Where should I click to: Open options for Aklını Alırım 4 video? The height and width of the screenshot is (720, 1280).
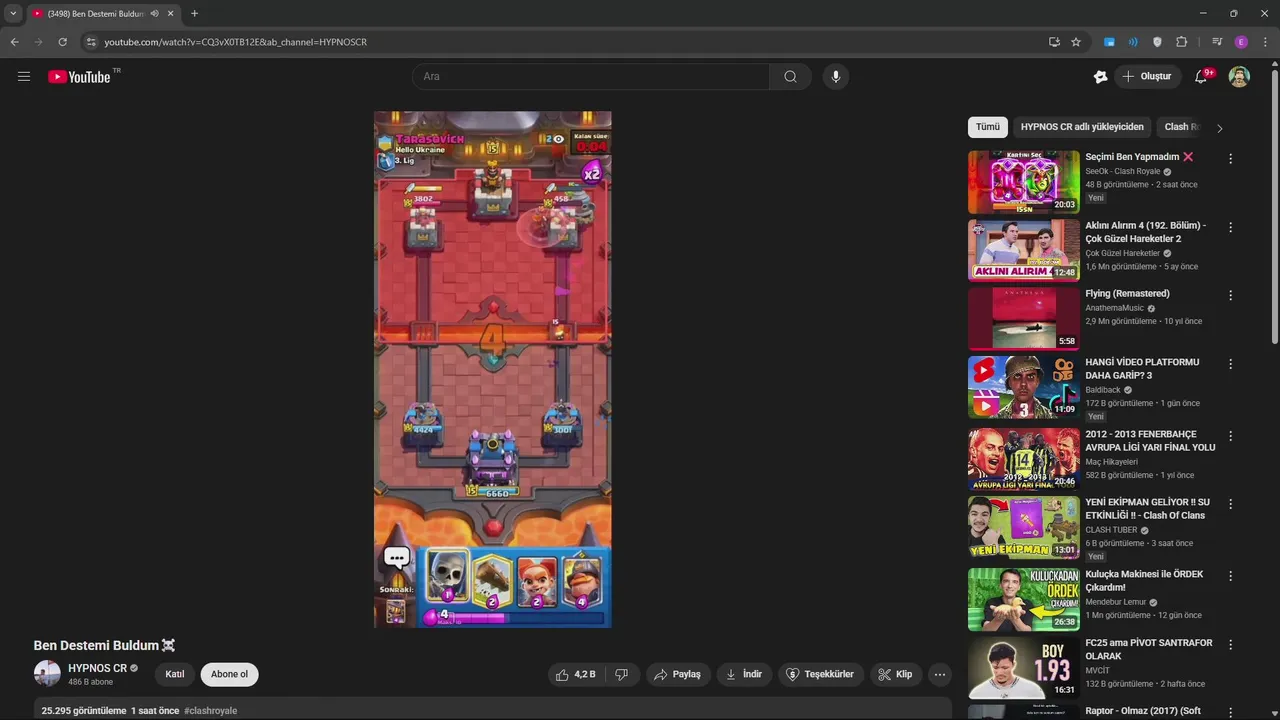tap(1230, 227)
